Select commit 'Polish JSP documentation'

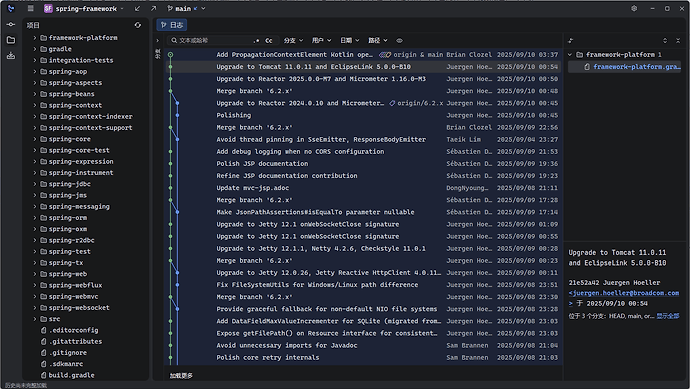coord(363,164)
